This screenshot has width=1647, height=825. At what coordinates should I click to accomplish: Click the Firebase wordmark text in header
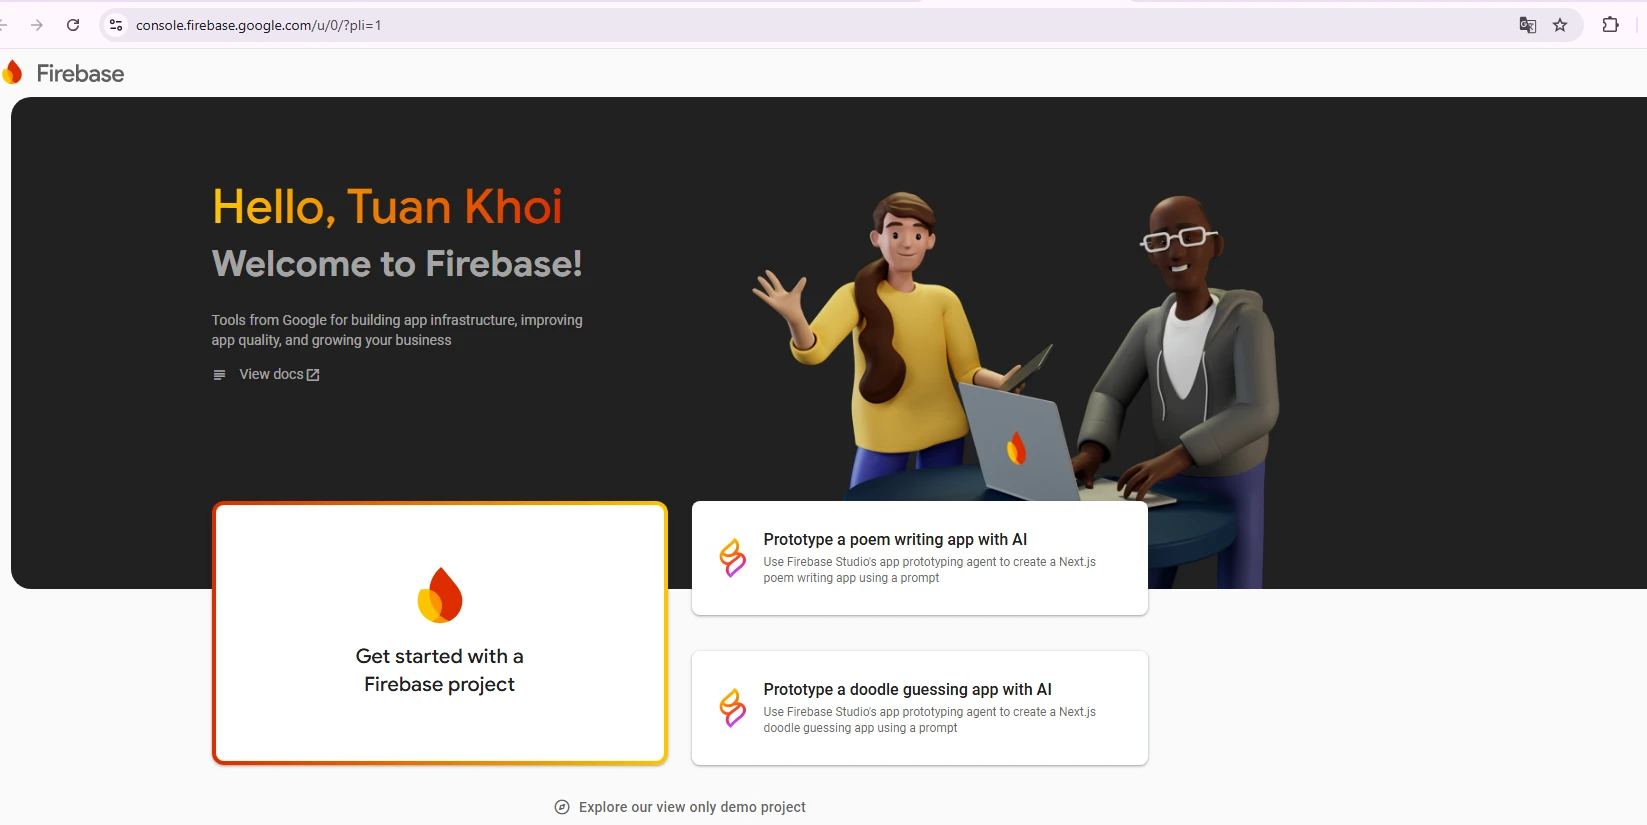pyautogui.click(x=80, y=73)
